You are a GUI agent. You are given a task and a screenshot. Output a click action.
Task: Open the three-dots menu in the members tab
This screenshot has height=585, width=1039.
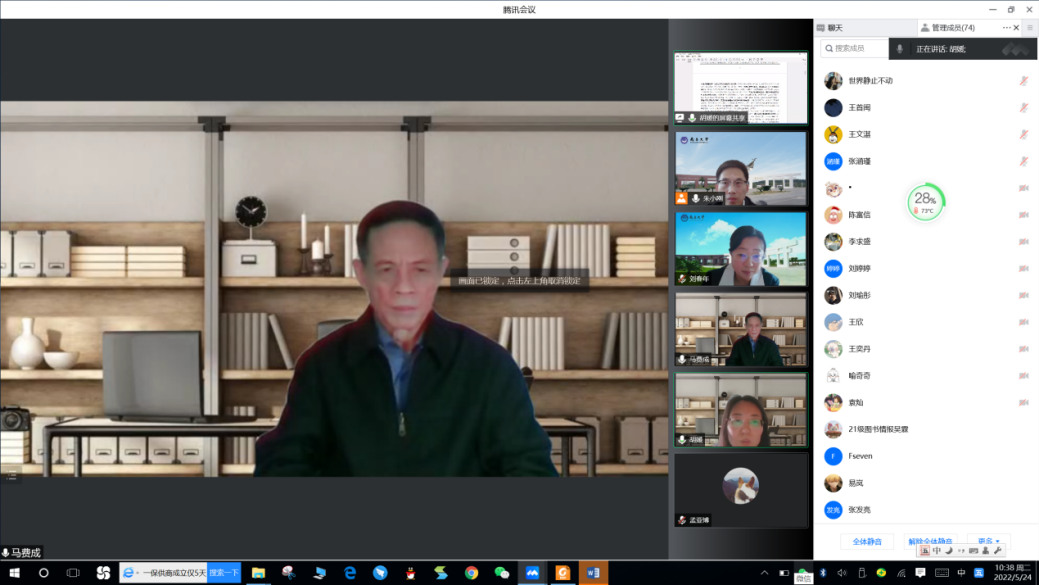[1006, 28]
